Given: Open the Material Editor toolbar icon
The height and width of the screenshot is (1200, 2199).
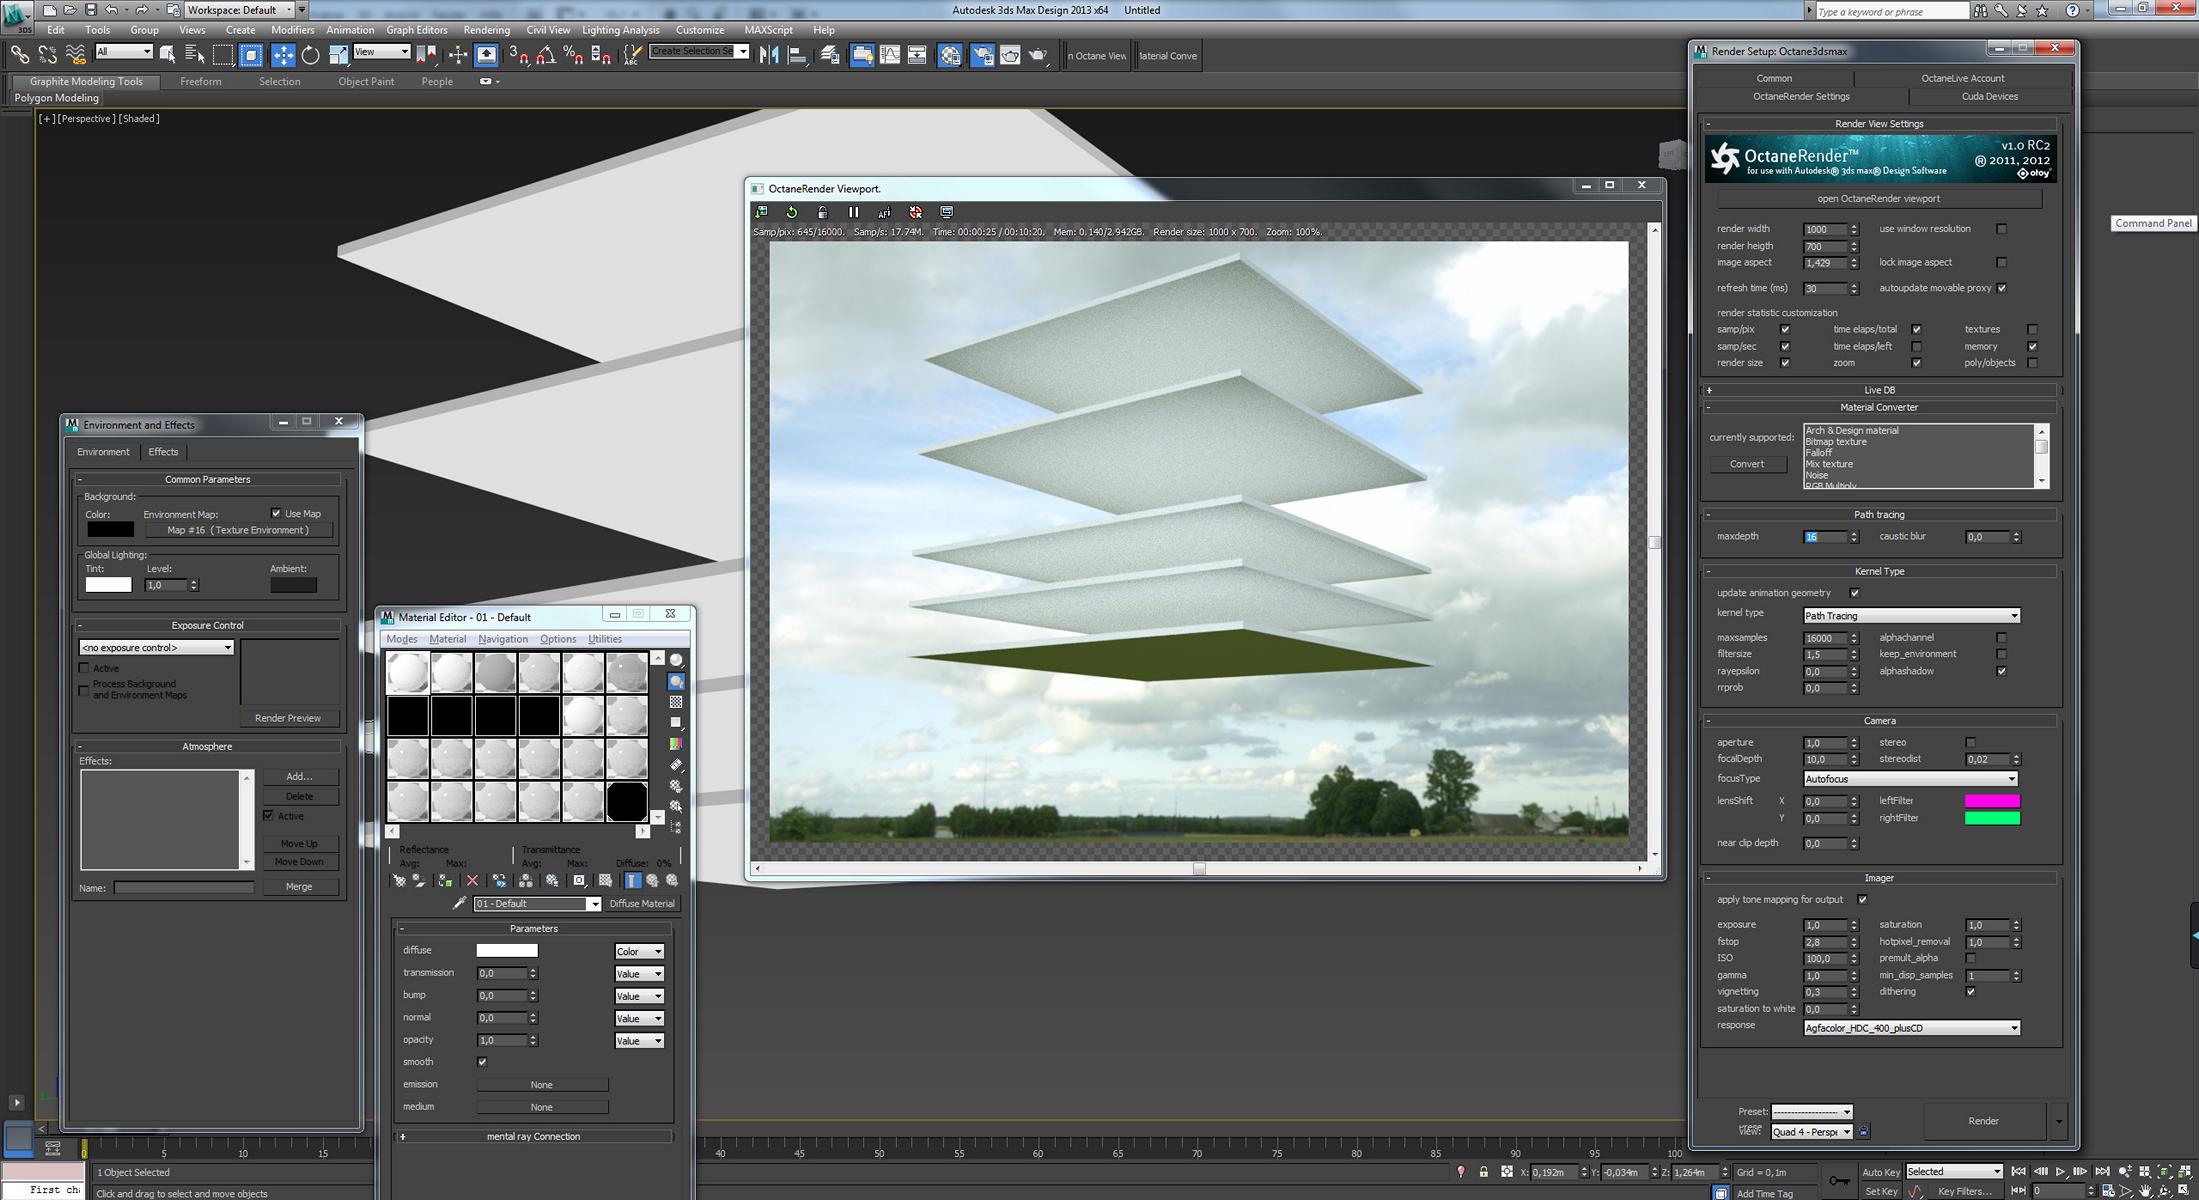Looking at the screenshot, I should pyautogui.click(x=950, y=56).
